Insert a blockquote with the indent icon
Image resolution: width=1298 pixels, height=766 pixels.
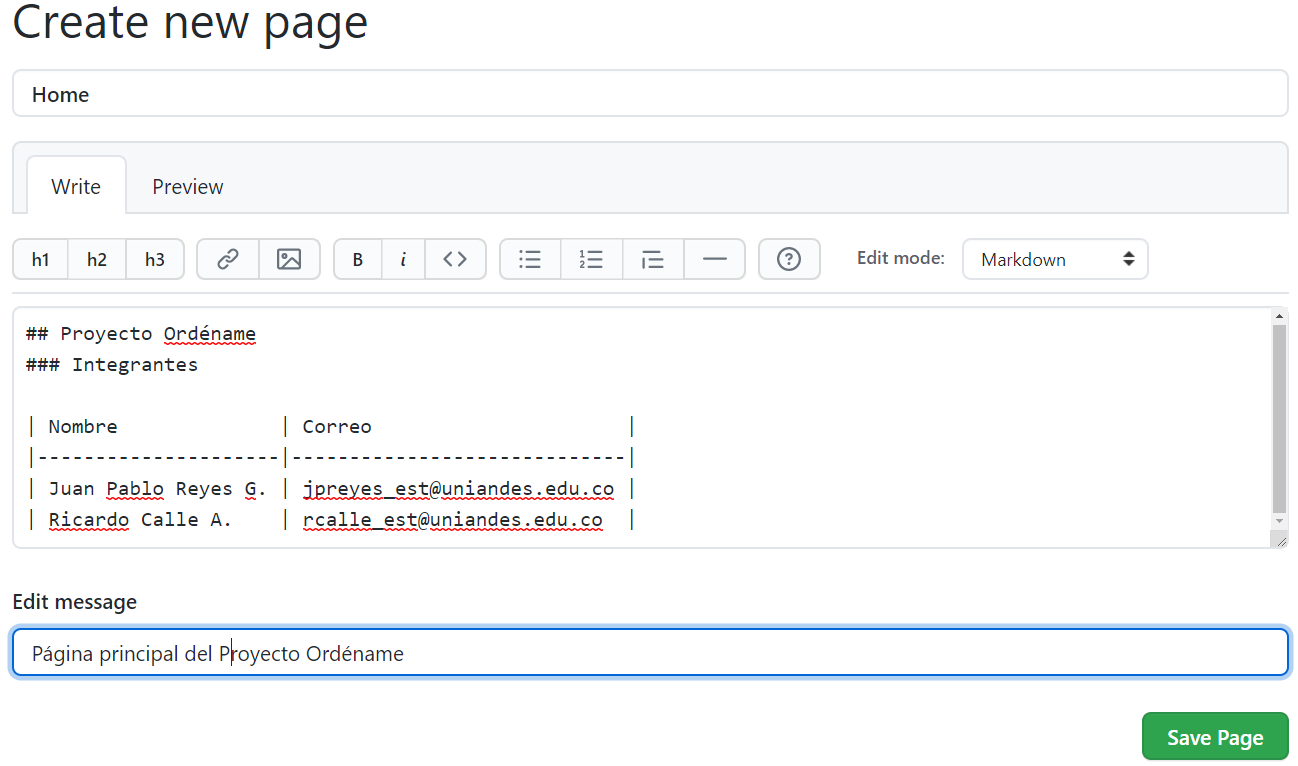click(653, 259)
